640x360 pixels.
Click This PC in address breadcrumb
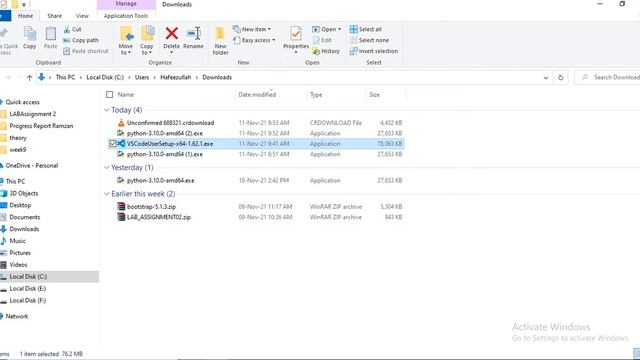65,77
